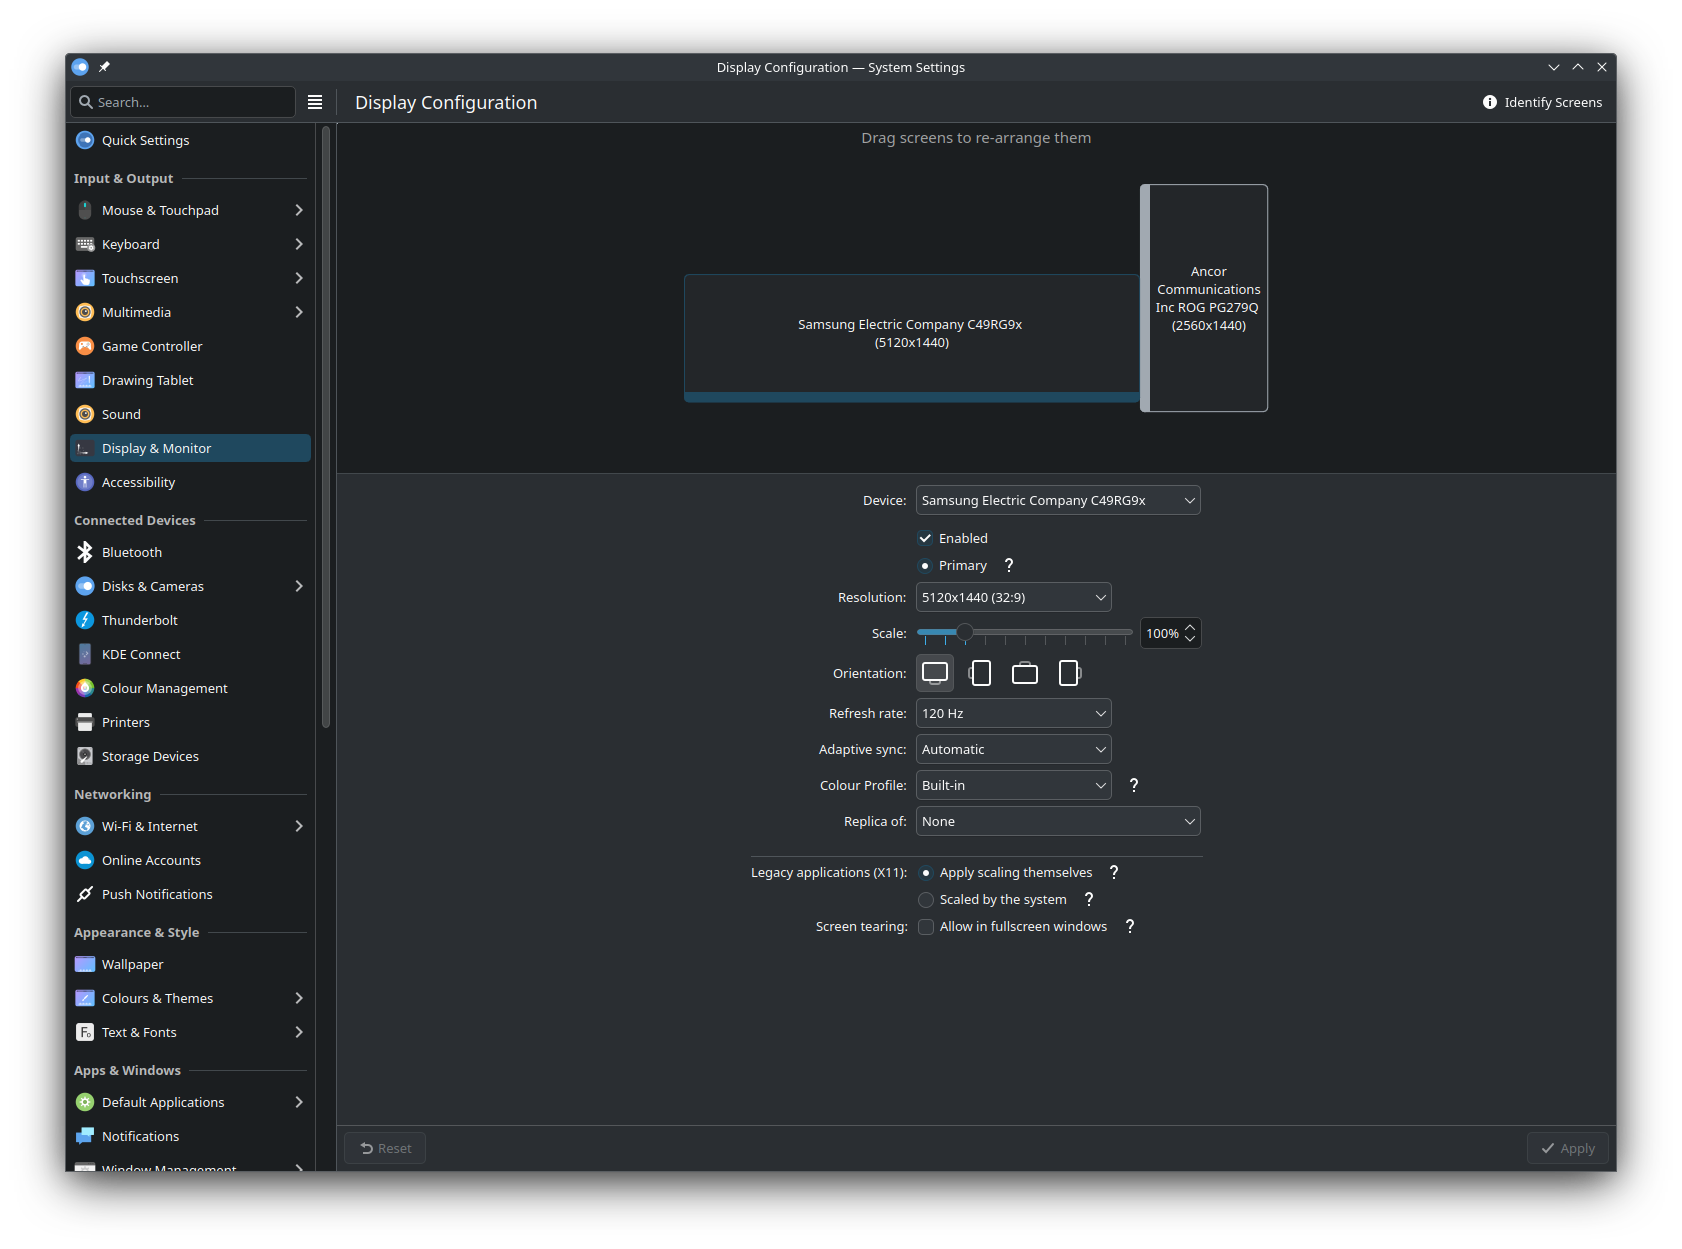Click the Apply button
Screen dimensions: 1682x1249
coord(1567,1147)
